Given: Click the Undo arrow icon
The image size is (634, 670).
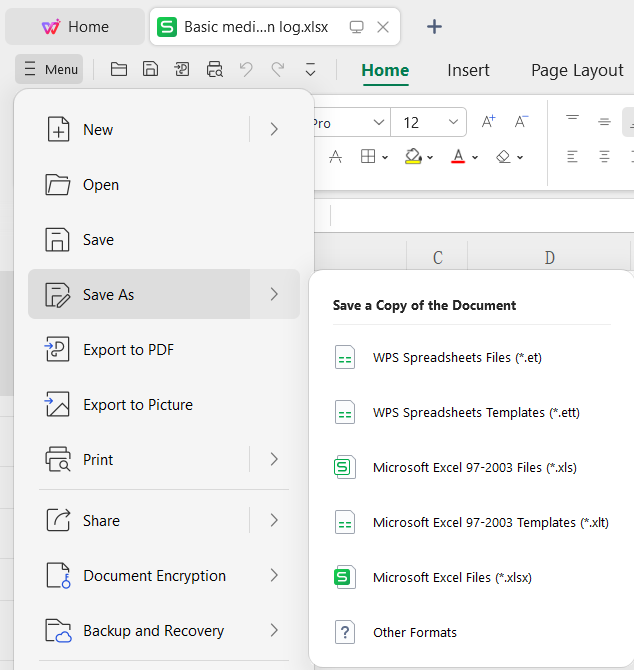Looking at the screenshot, I should coord(246,69).
